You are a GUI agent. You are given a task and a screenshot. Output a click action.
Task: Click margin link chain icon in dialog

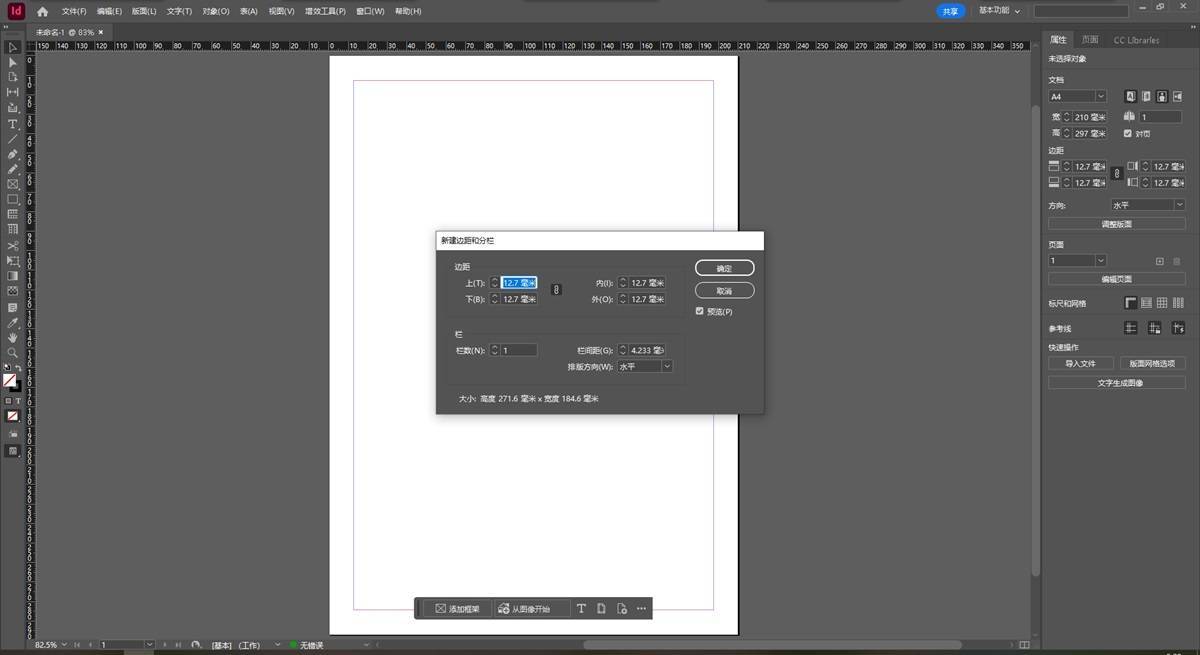point(557,290)
